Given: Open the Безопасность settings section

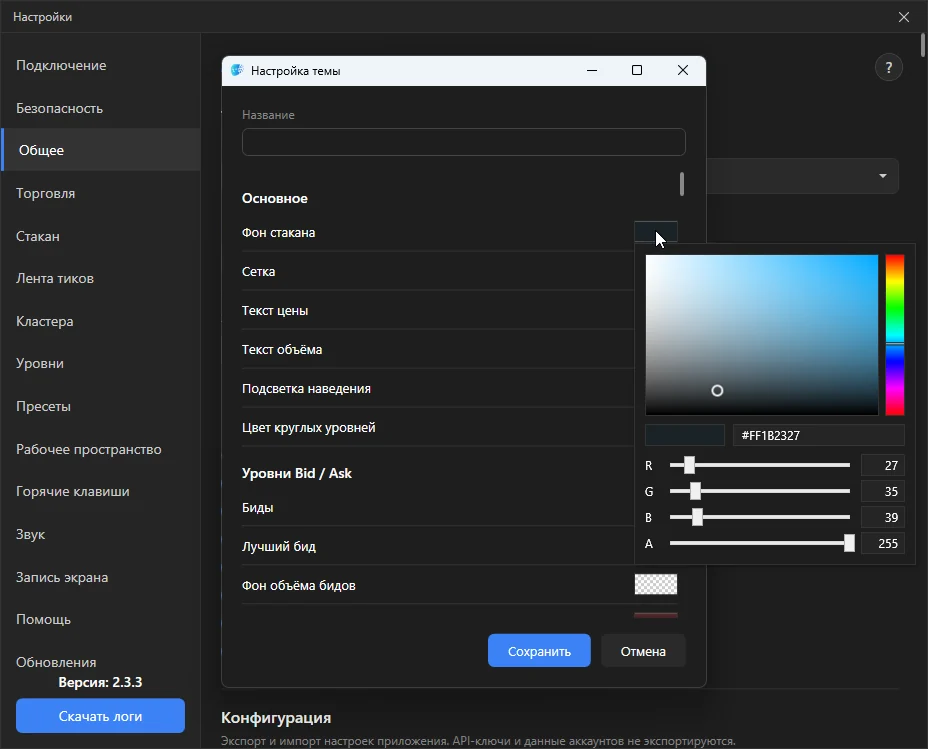Looking at the screenshot, I should [x=101, y=108].
